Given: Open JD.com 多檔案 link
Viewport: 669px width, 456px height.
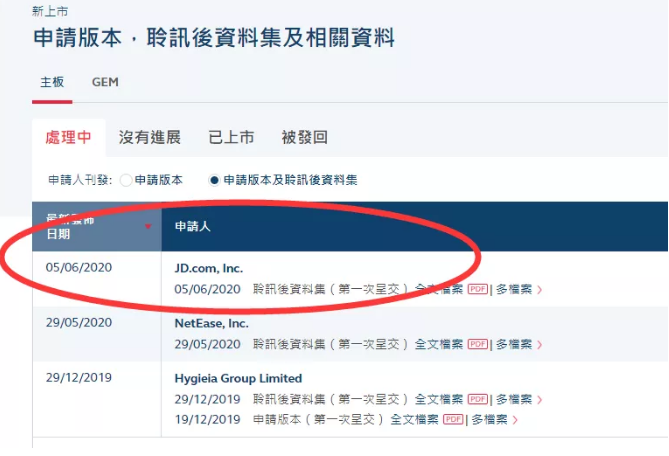Looking at the screenshot, I should coord(514,289).
